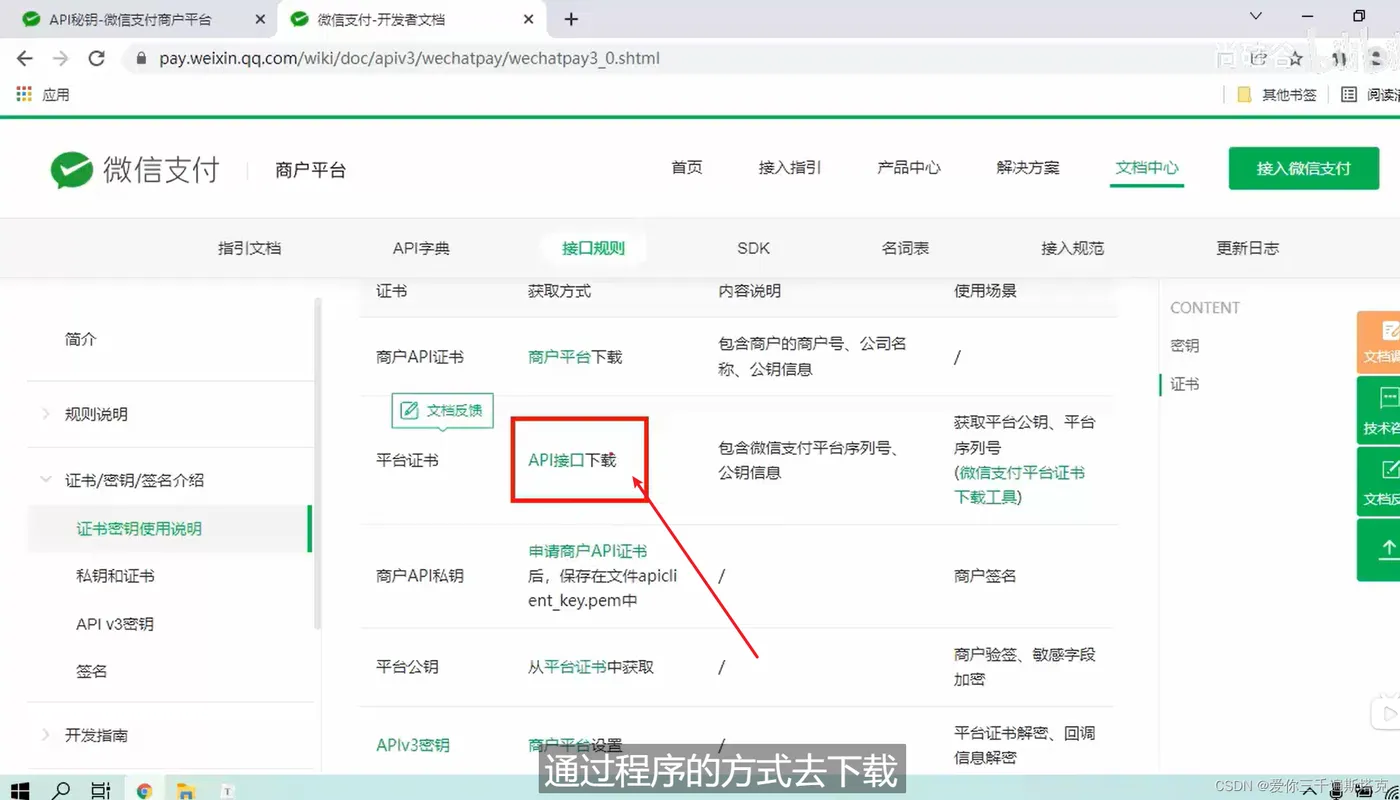Jump to 证书 in CONTENT outline
The height and width of the screenshot is (800, 1400).
[x=1185, y=384]
